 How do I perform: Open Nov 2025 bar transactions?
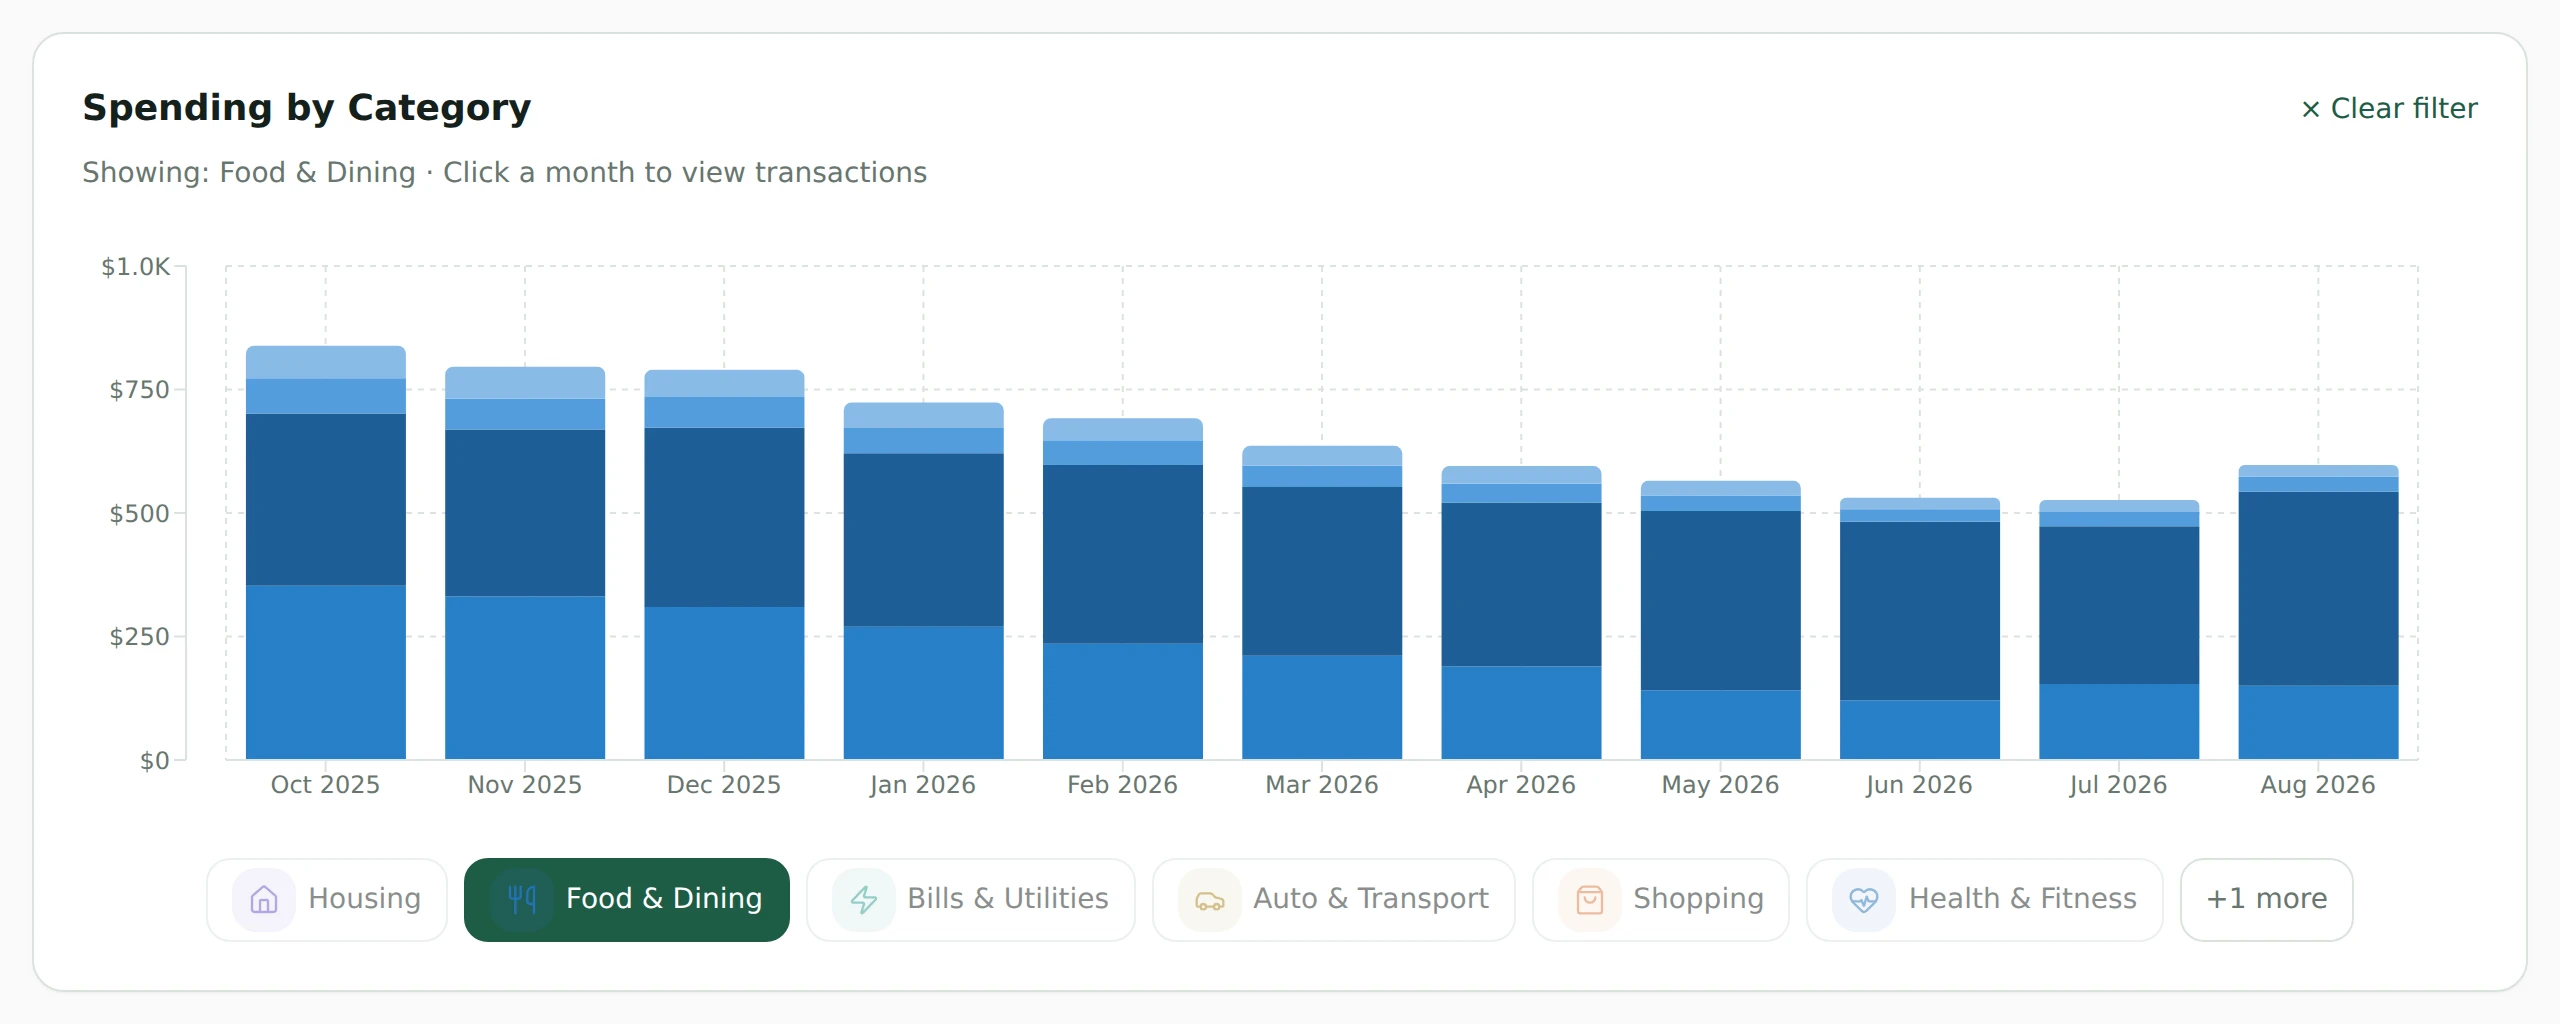[525, 563]
